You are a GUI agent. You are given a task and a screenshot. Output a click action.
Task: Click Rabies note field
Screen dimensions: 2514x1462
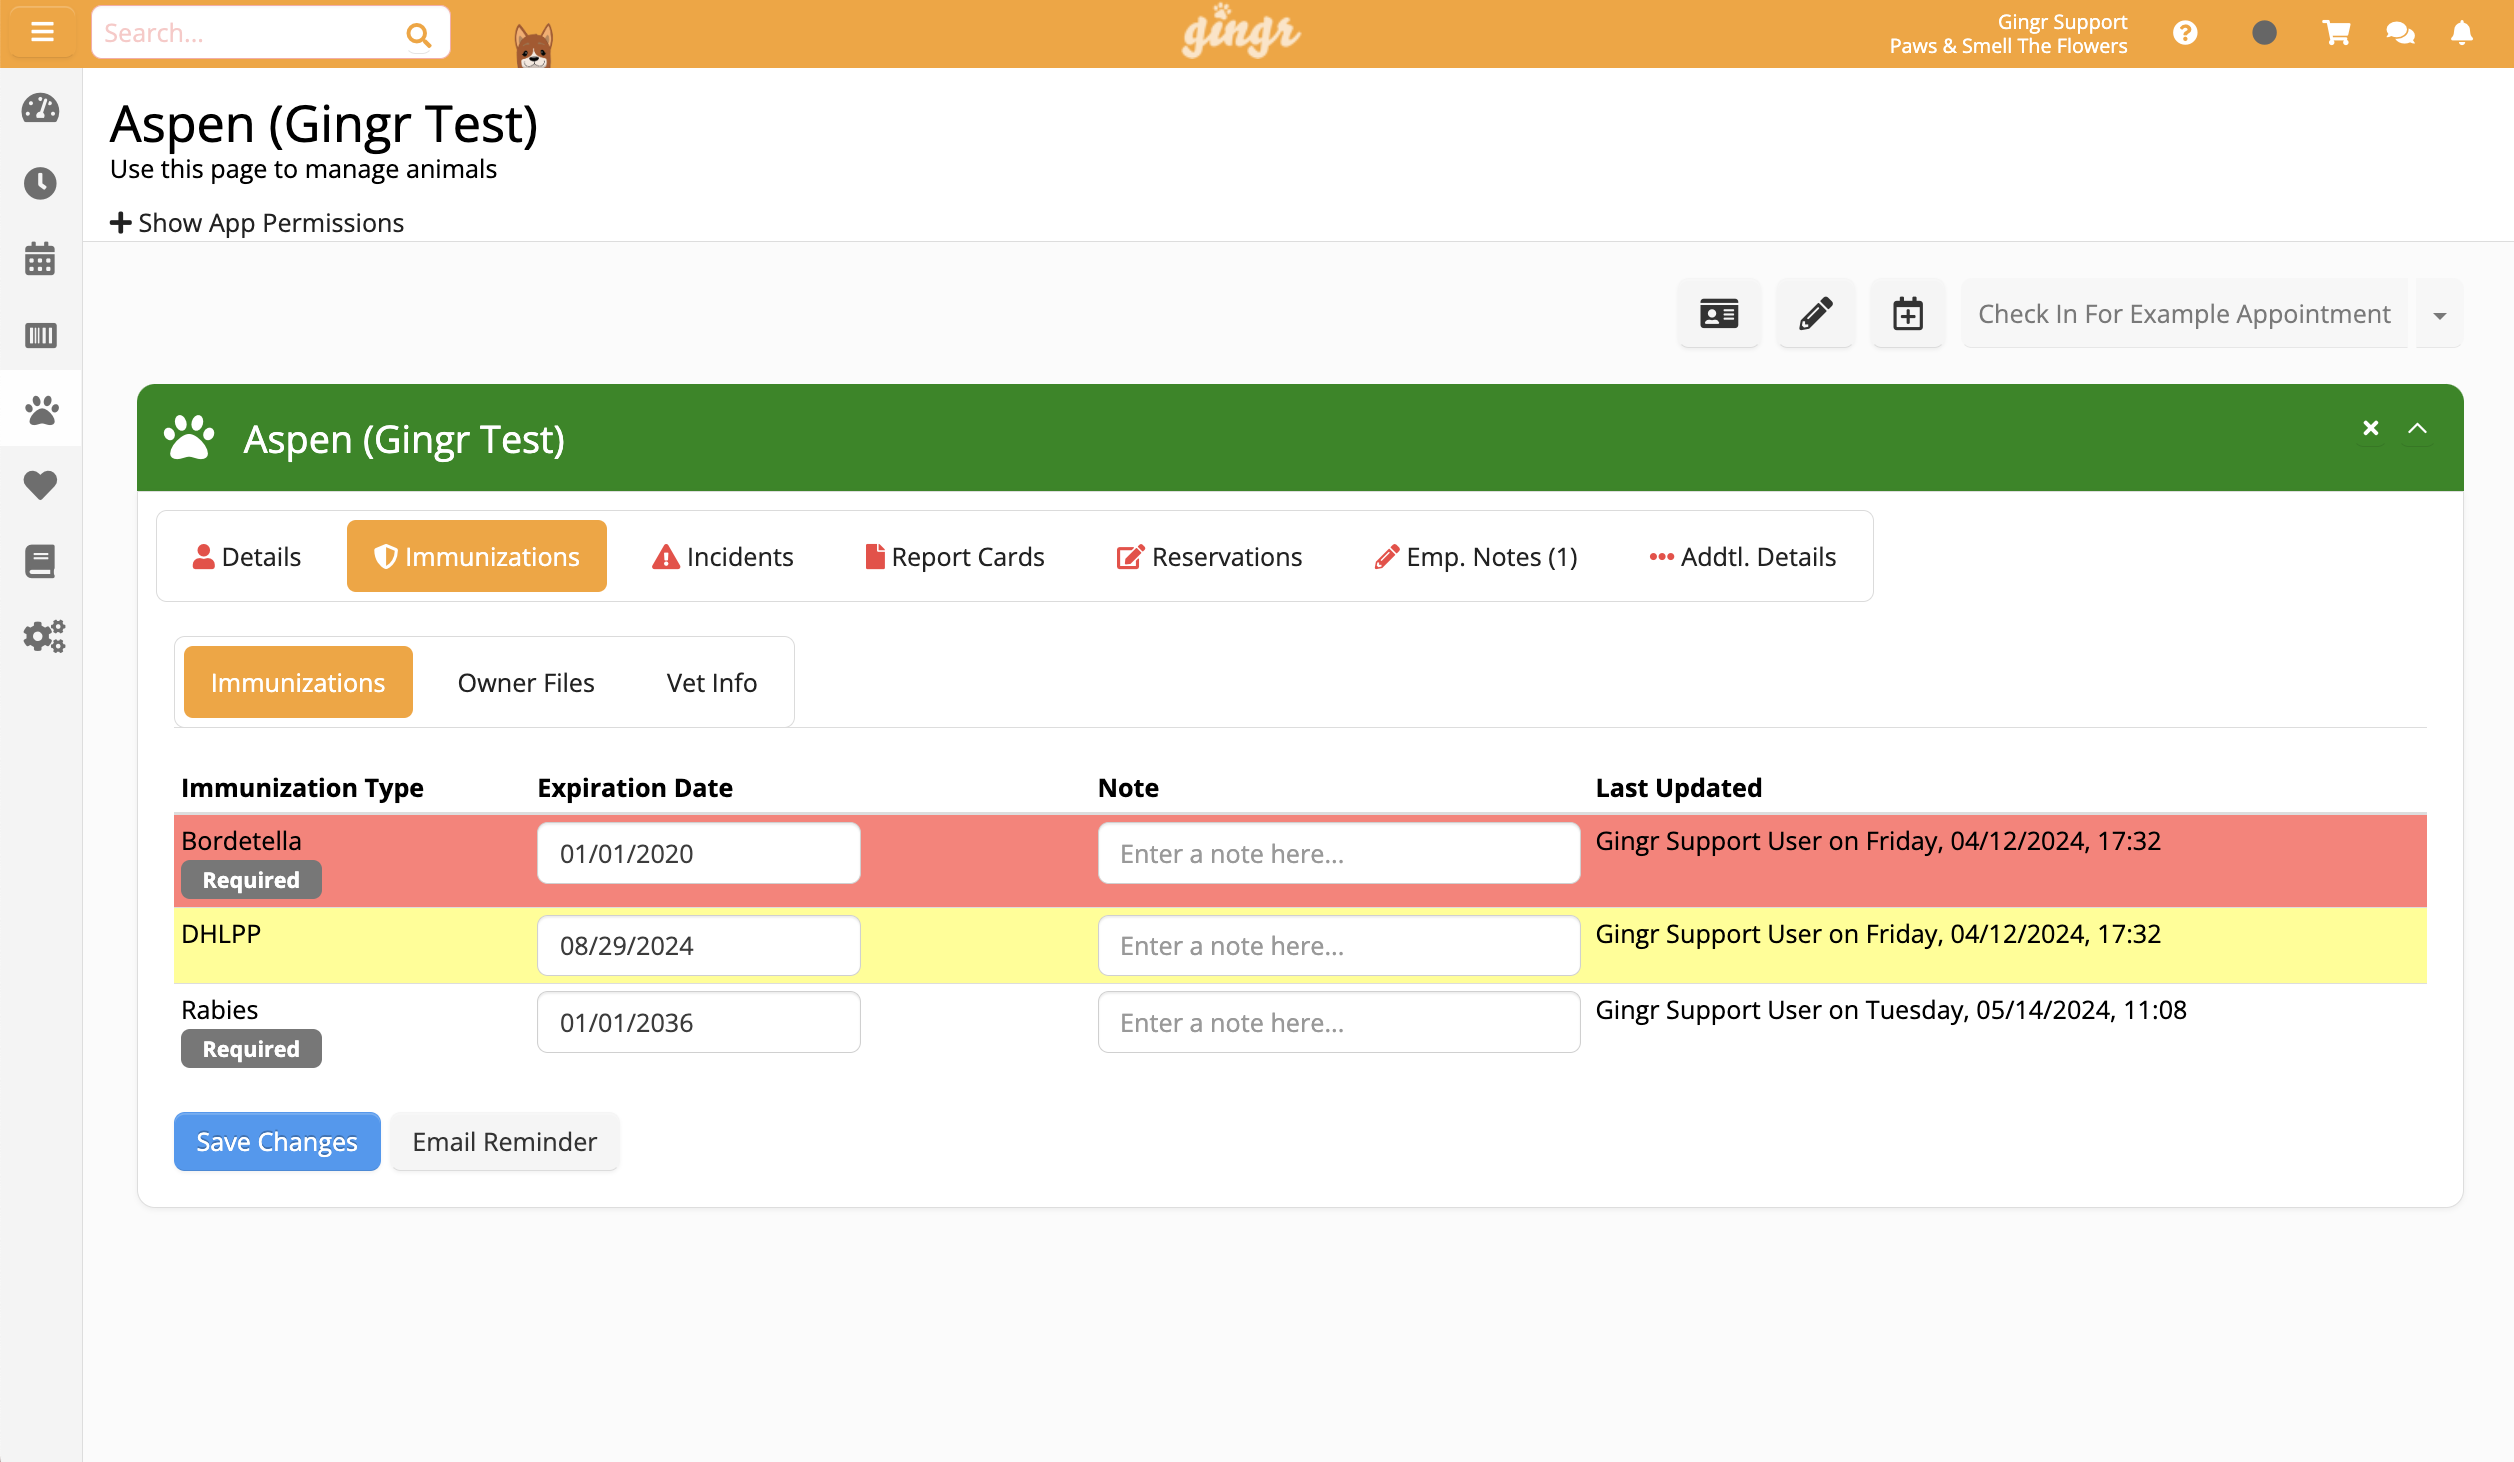coord(1339,1022)
